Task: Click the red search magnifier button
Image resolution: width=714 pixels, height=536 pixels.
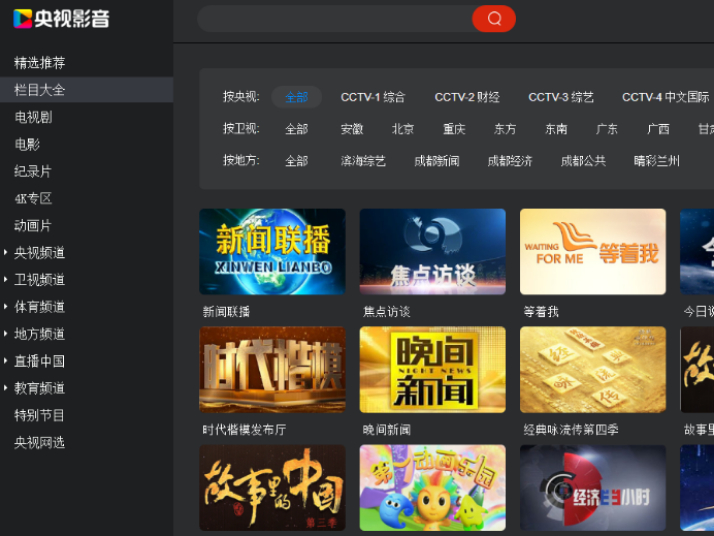Action: (494, 19)
